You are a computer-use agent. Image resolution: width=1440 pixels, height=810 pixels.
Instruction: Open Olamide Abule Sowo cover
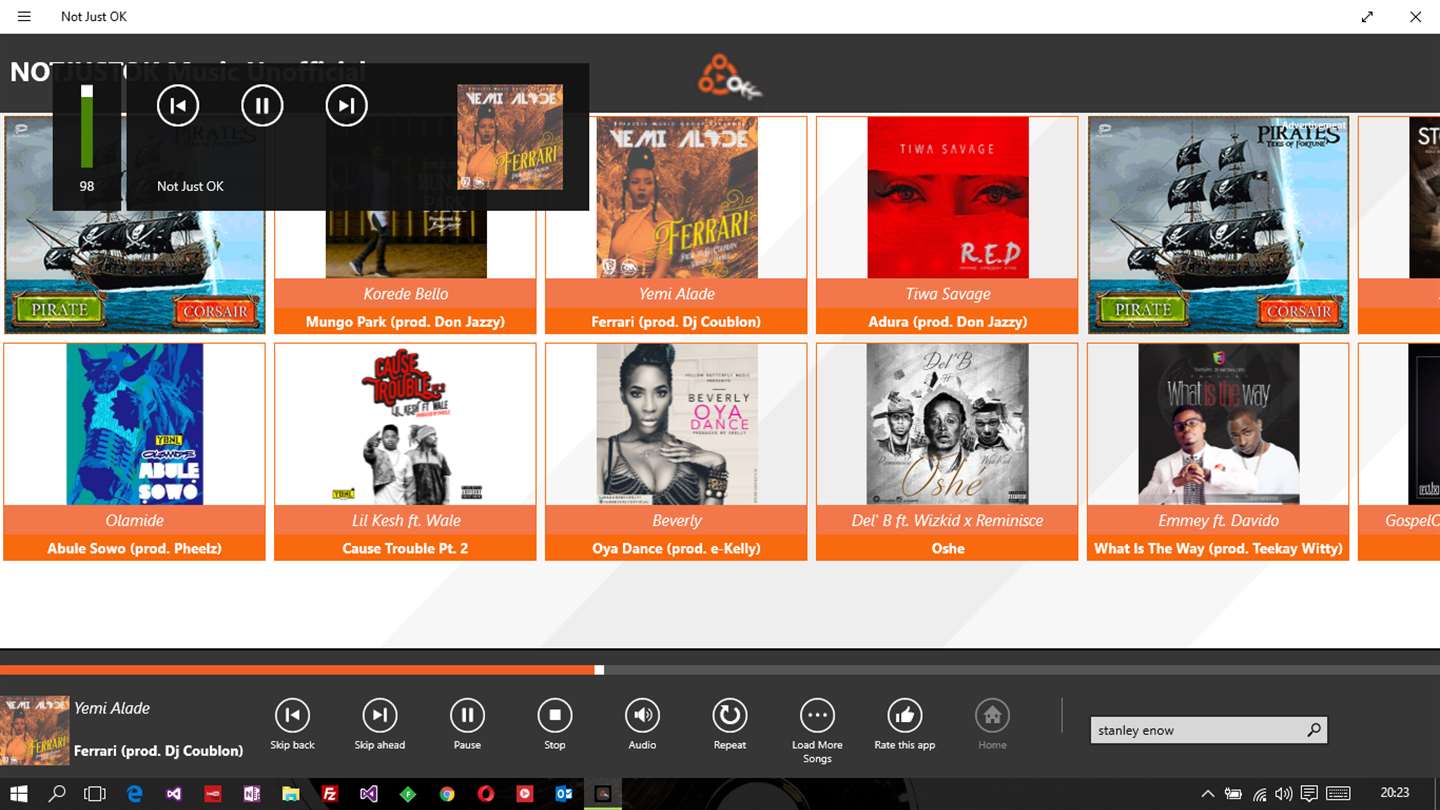pos(135,424)
